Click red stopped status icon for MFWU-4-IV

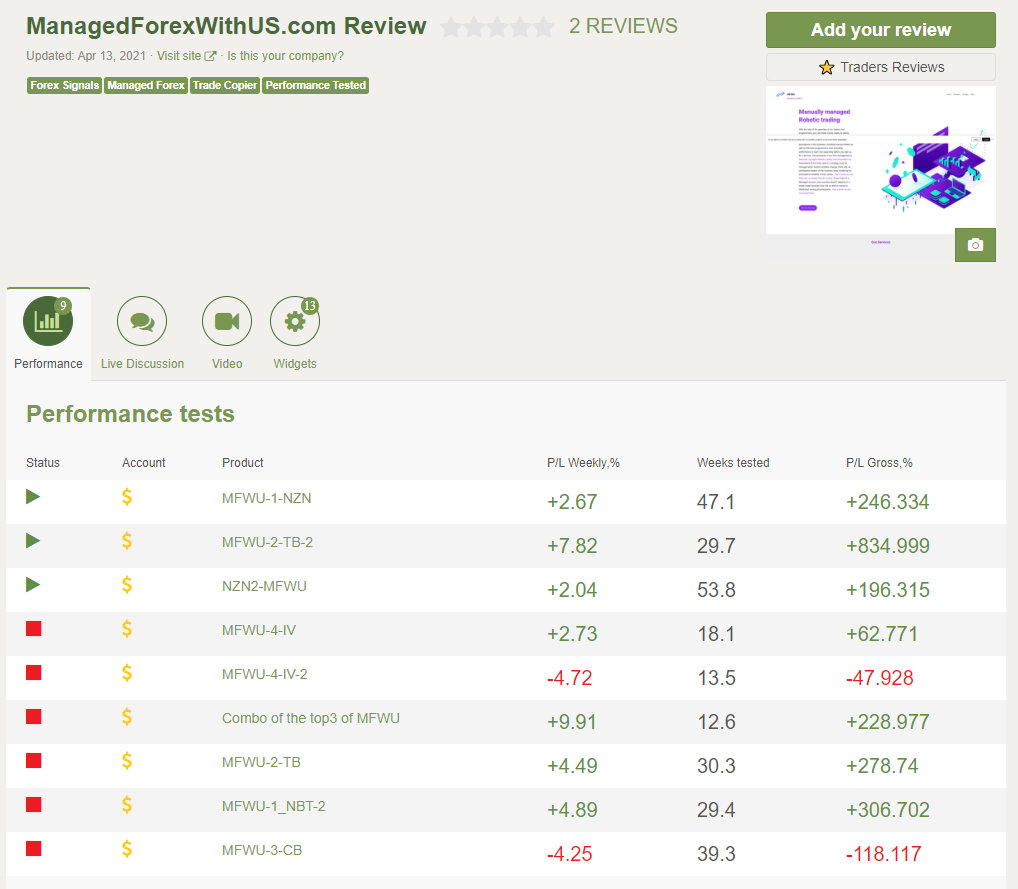[x=33, y=629]
